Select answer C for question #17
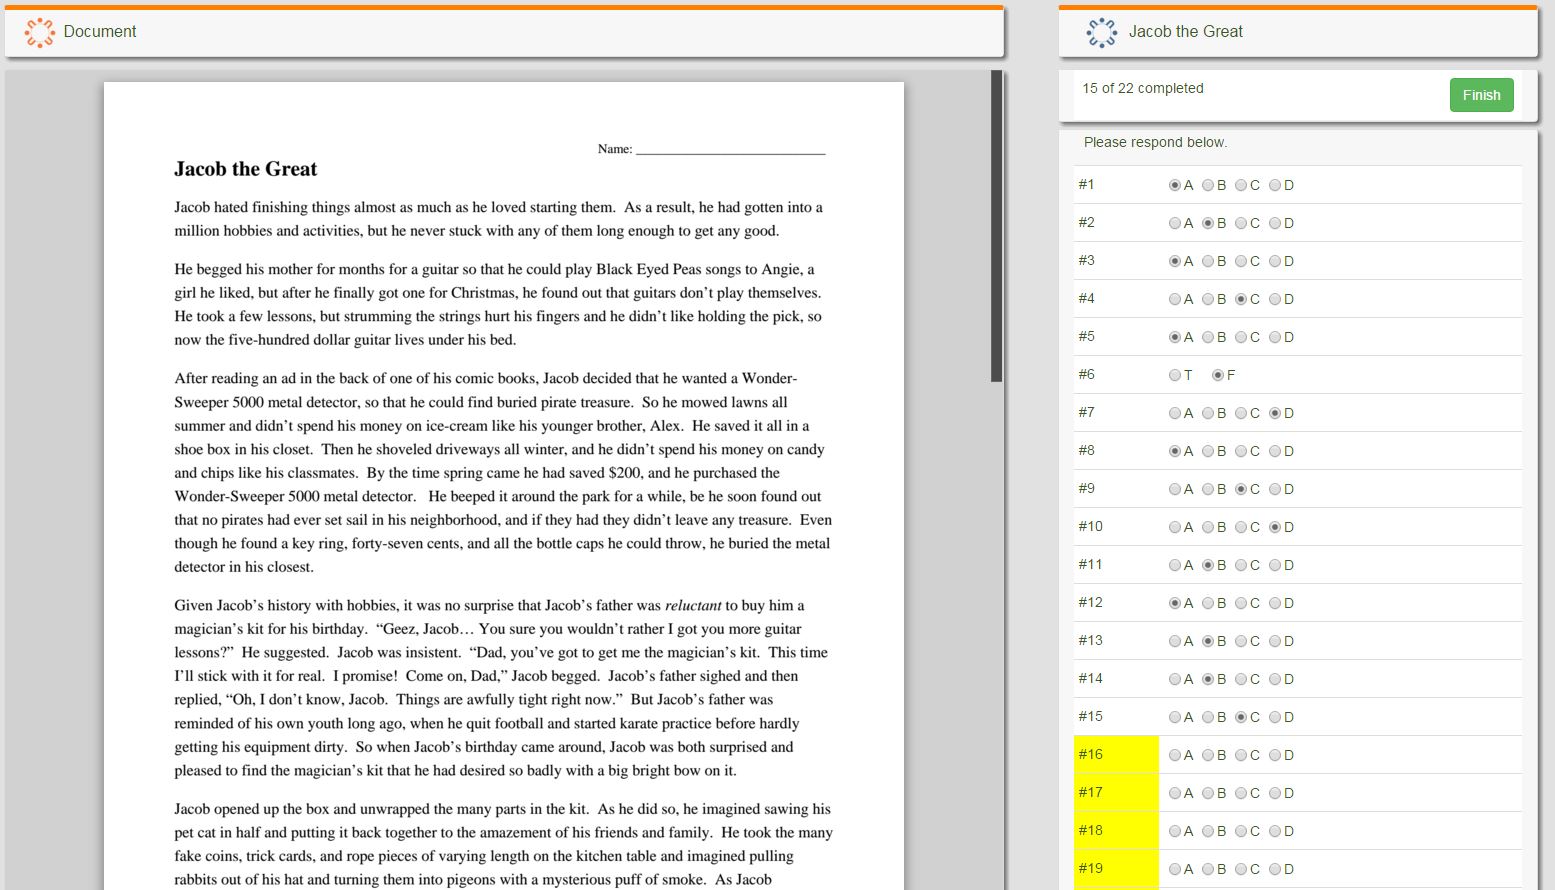Screen dimensions: 1555x890 [1241, 793]
